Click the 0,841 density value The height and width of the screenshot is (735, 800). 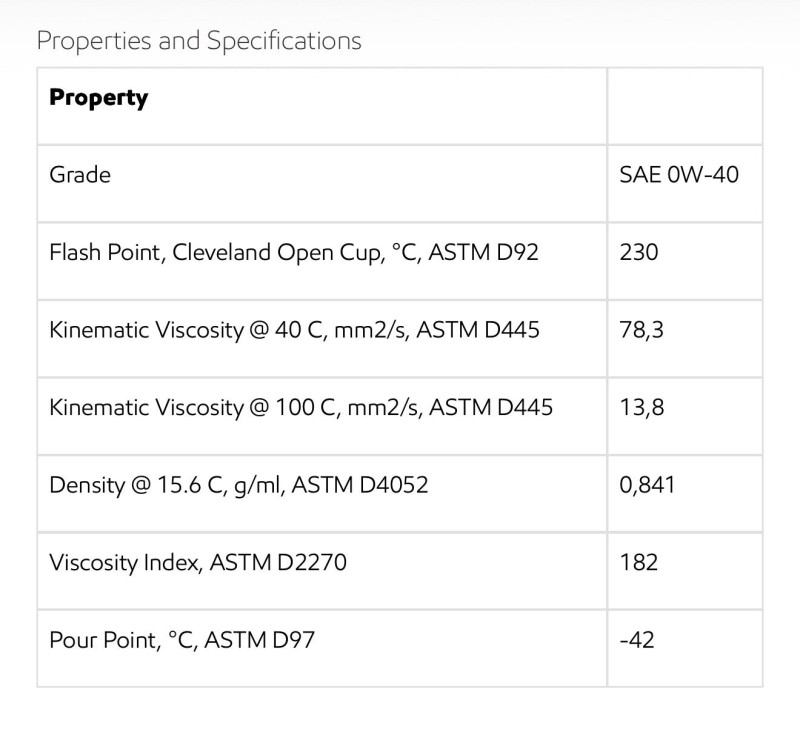click(647, 485)
